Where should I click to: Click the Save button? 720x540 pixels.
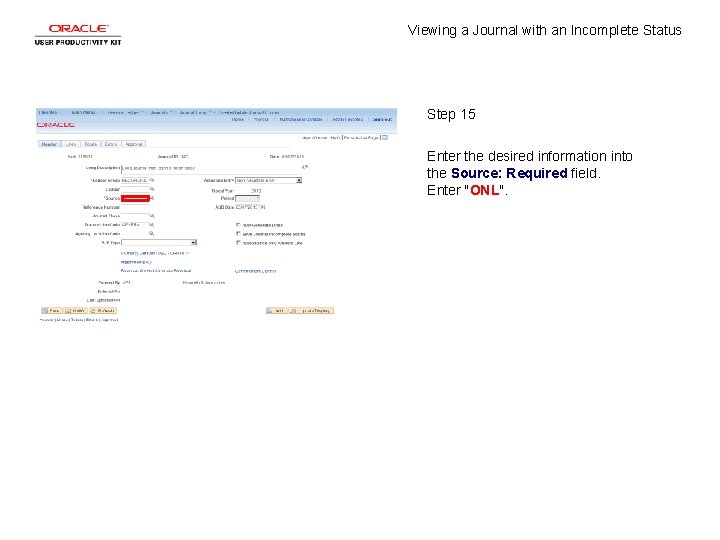51,311
